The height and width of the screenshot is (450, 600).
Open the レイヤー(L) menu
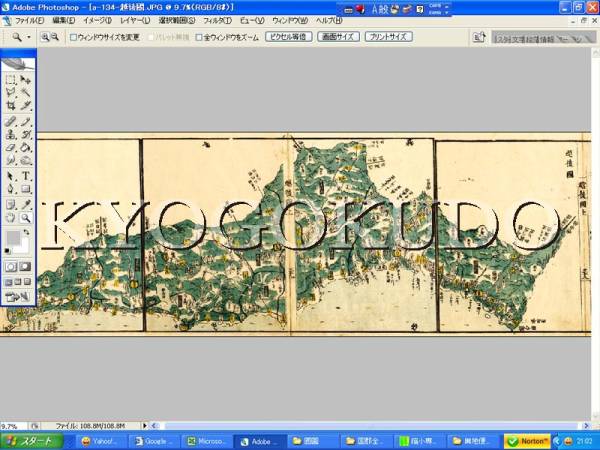pos(135,21)
